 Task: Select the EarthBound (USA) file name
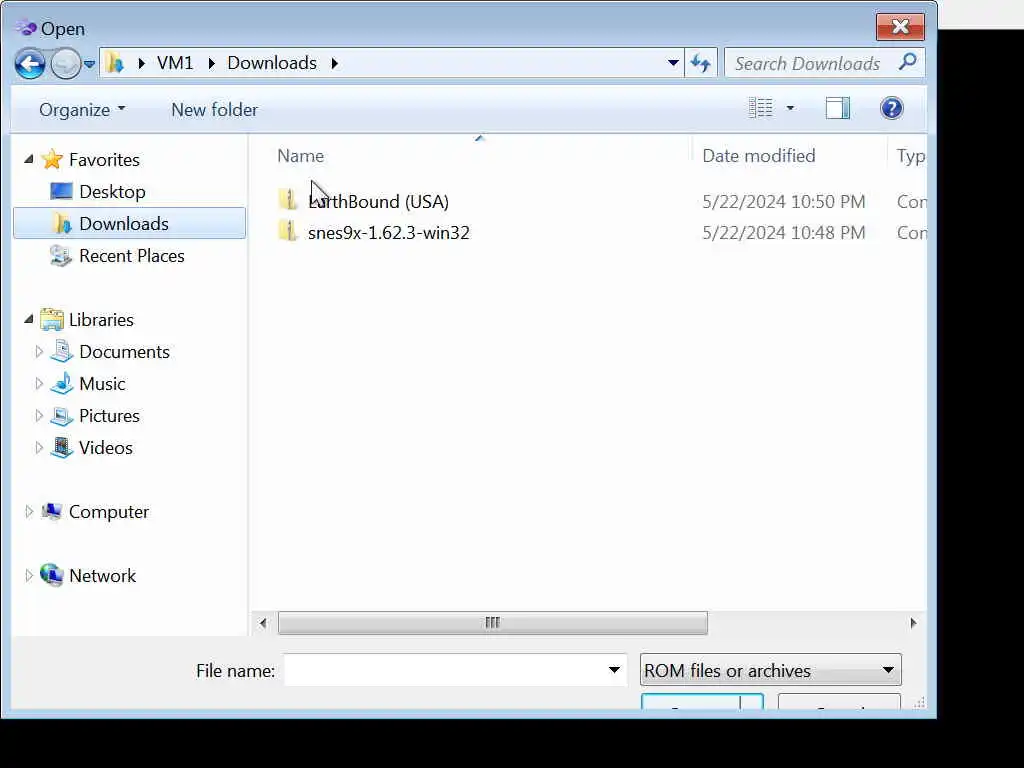(378, 202)
